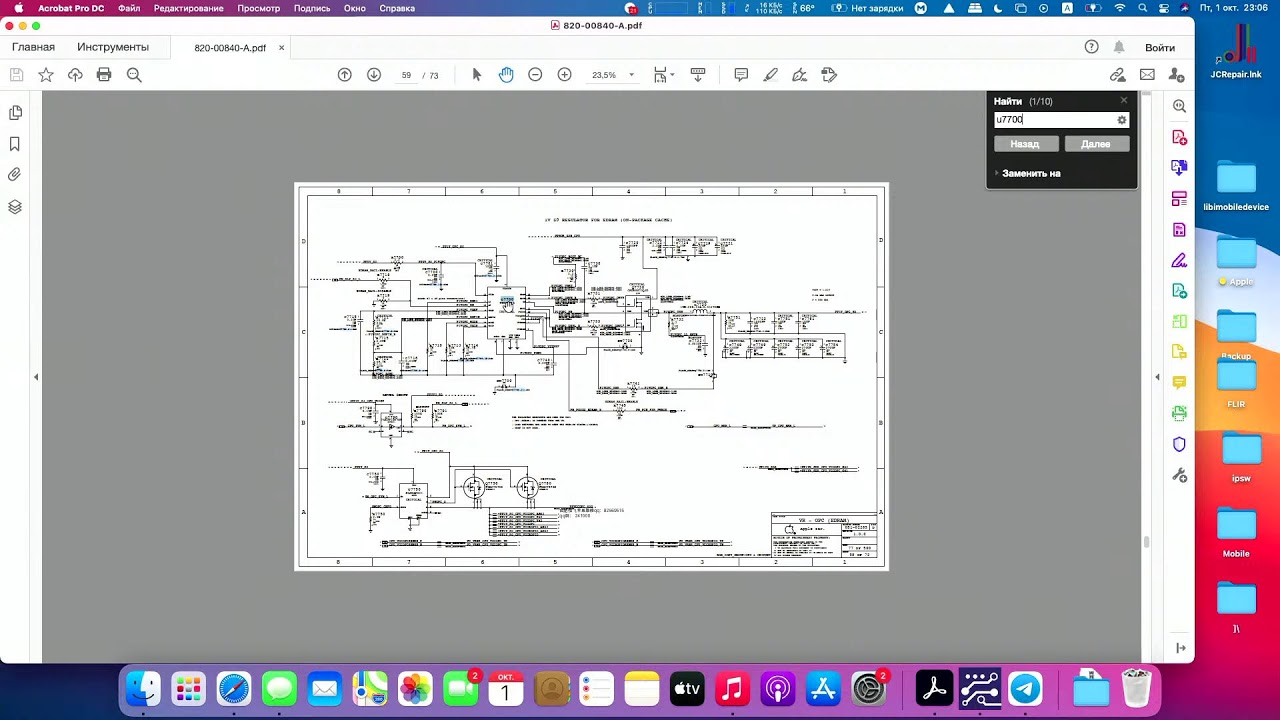Open the Редактирование menu

pos(188,8)
